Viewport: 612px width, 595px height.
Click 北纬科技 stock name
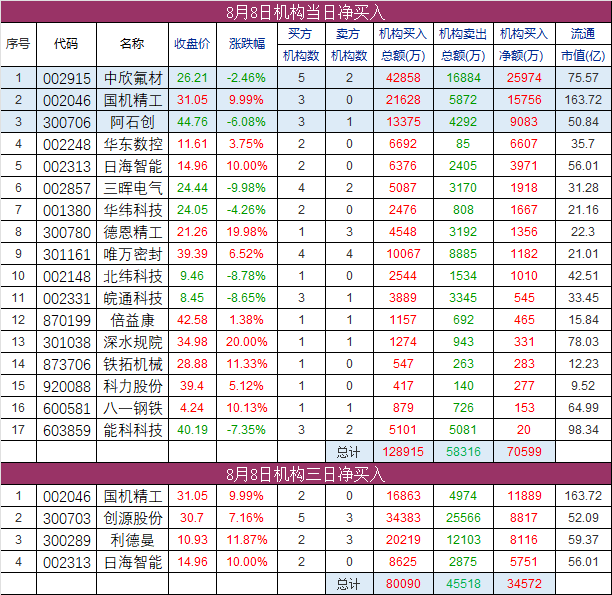point(133,276)
